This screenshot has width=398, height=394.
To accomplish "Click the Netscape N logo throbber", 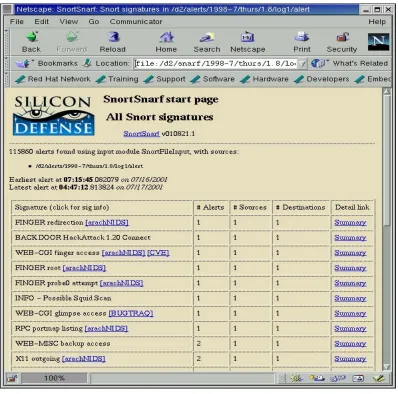I will [x=378, y=42].
